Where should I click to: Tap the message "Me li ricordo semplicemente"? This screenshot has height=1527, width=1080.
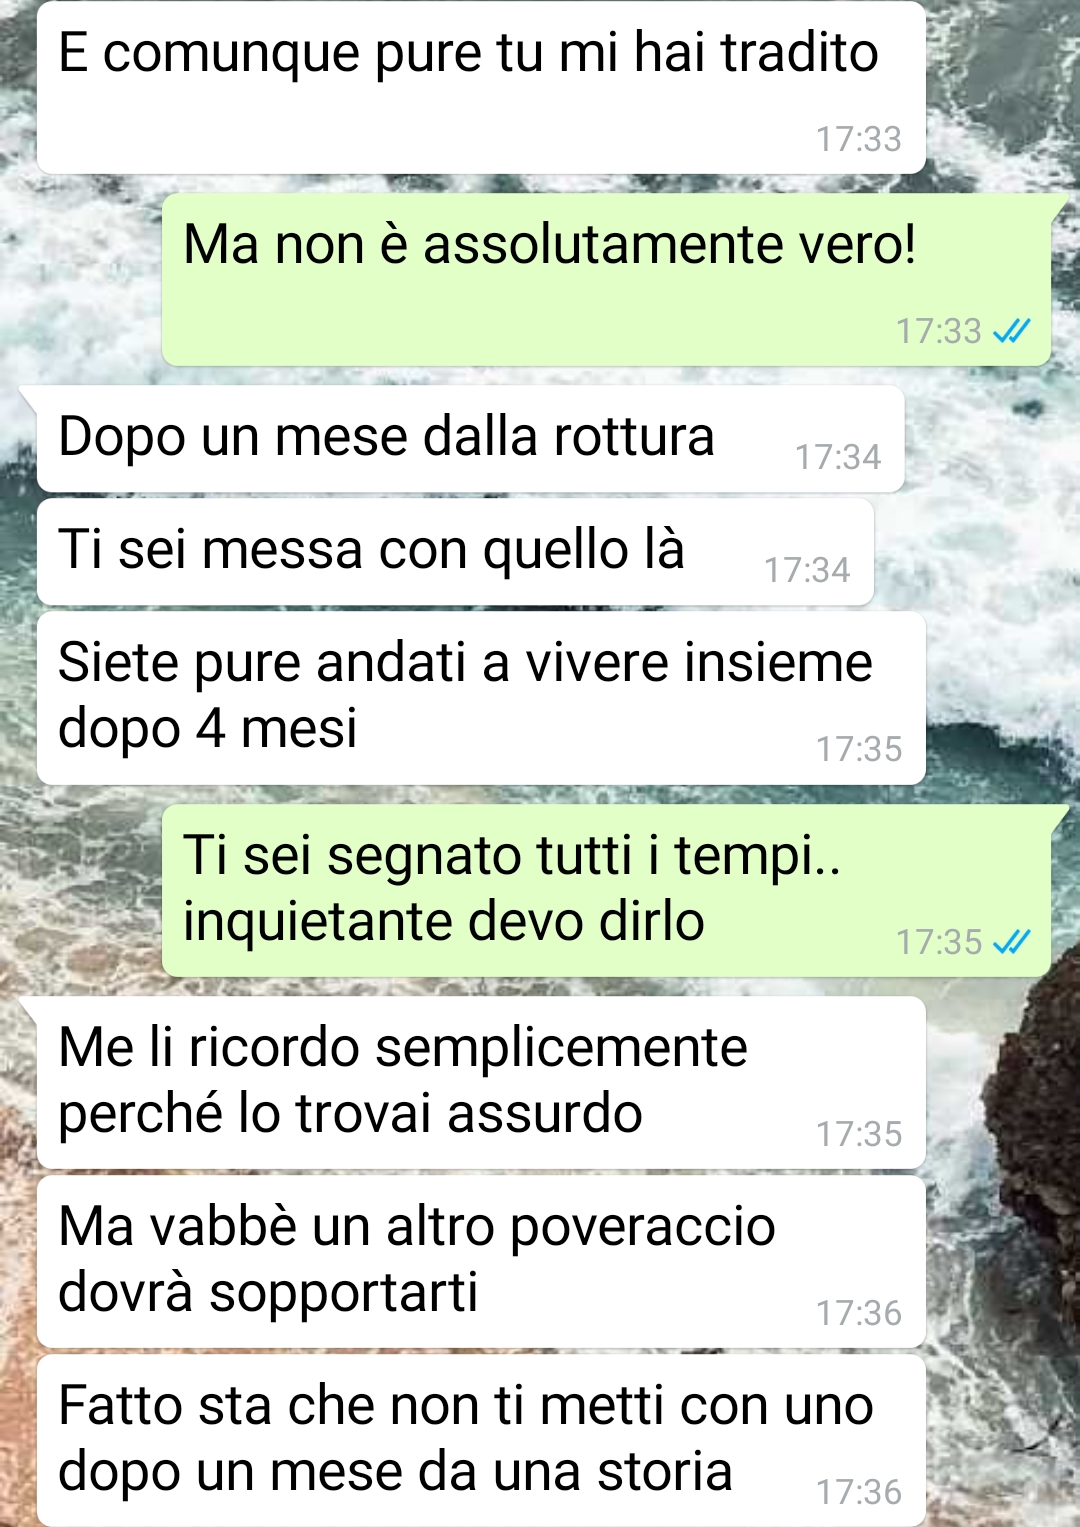(x=481, y=1082)
